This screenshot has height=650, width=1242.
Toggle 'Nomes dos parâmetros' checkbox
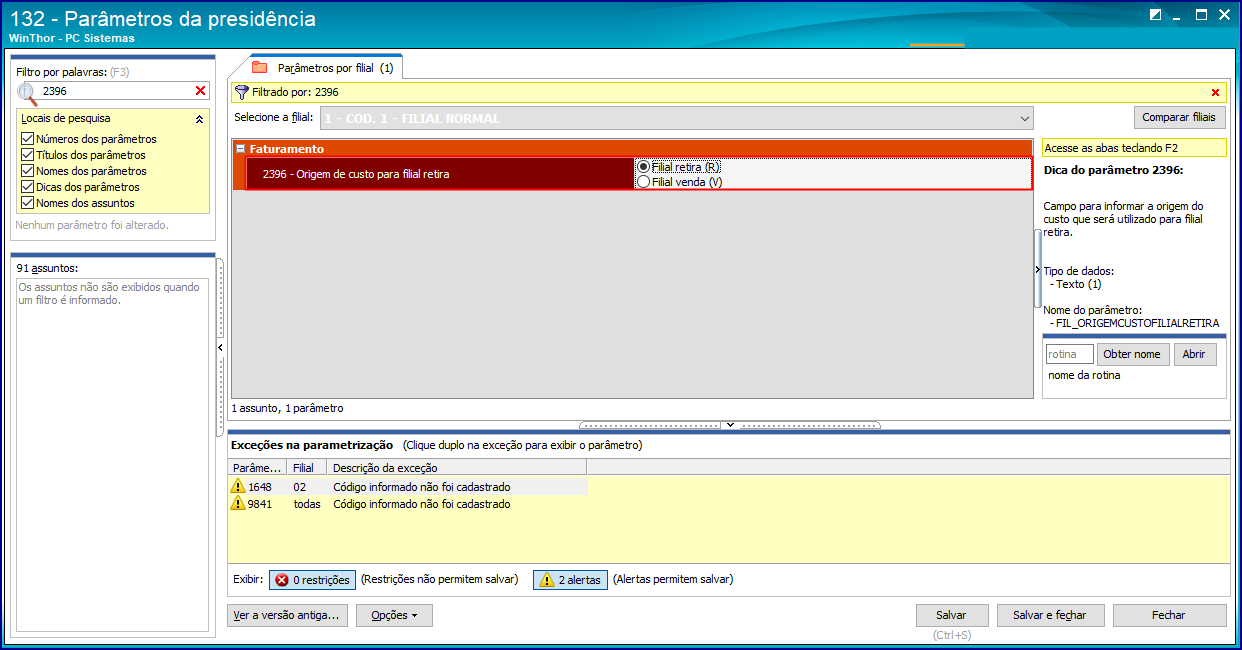coord(27,171)
